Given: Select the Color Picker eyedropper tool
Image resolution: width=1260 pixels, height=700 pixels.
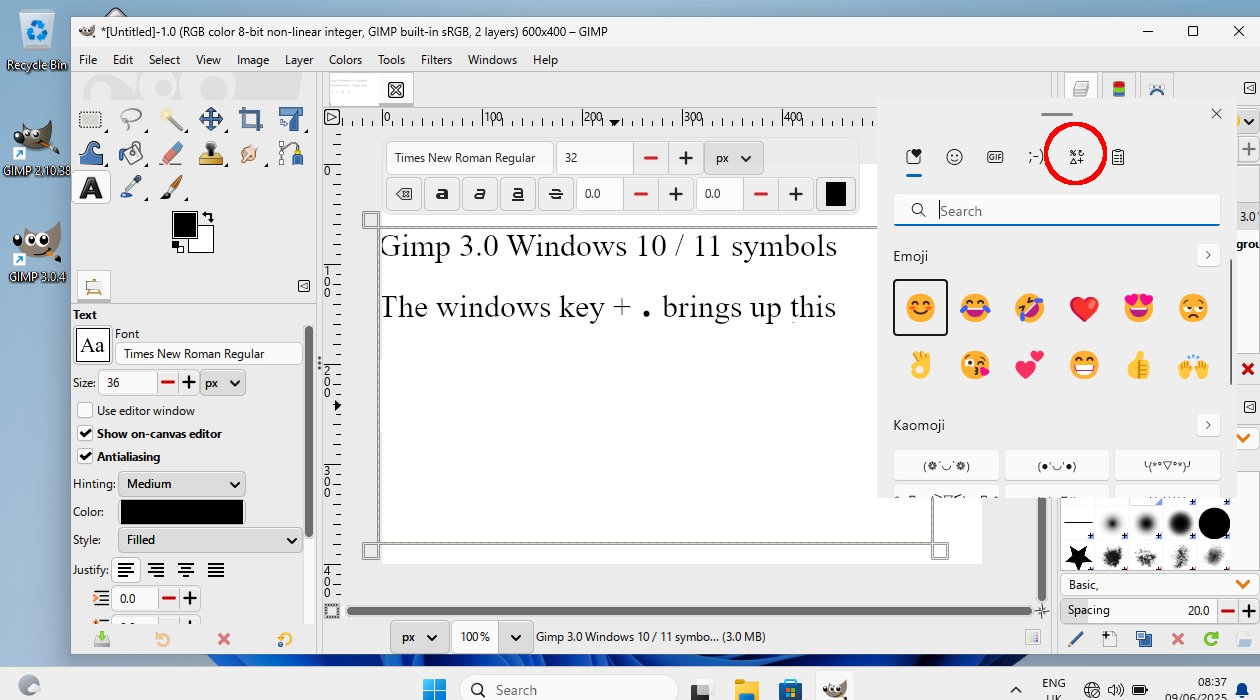Looking at the screenshot, I should [131, 187].
